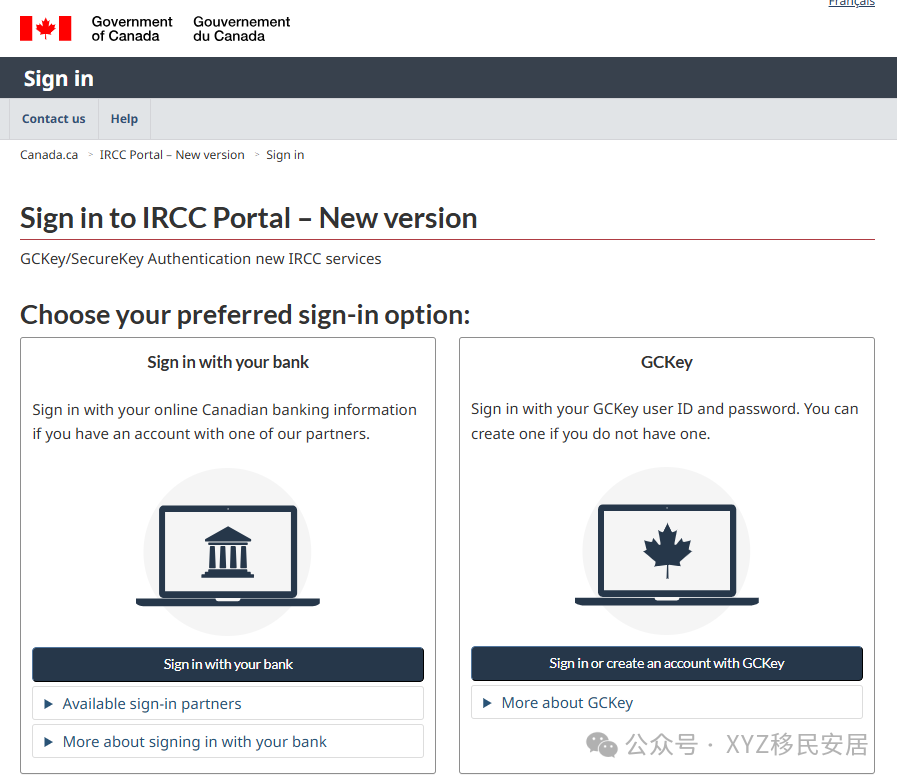The image size is (897, 780).
Task: Click arrow beside More about signing in with bank
Action: pos(49,742)
